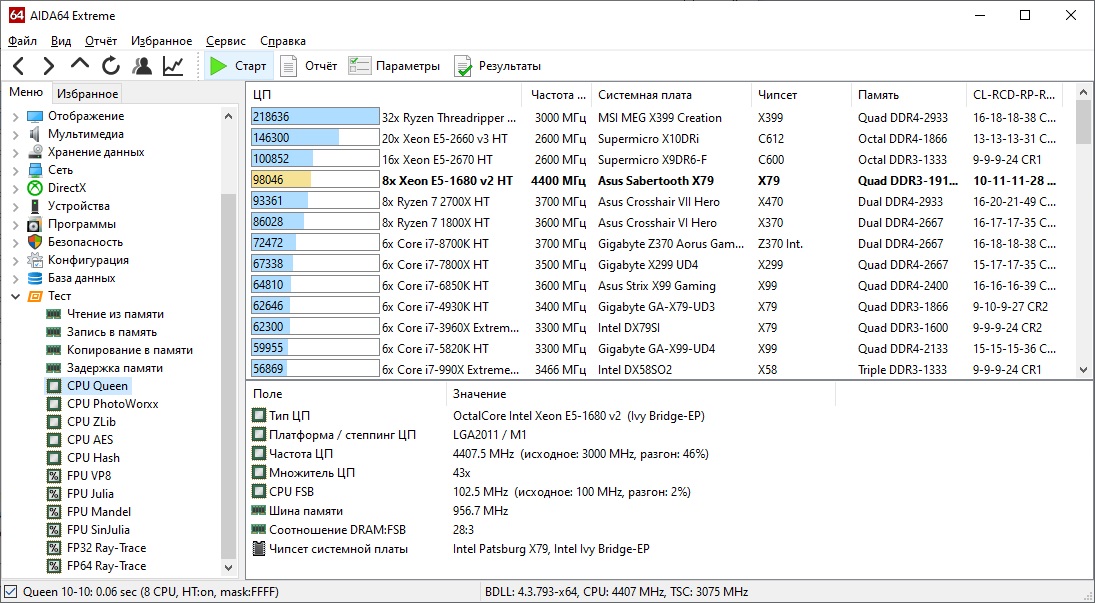Viewport: 1095px width, 603px height.
Task: Start the benchmark with Старт
Action: (x=238, y=66)
